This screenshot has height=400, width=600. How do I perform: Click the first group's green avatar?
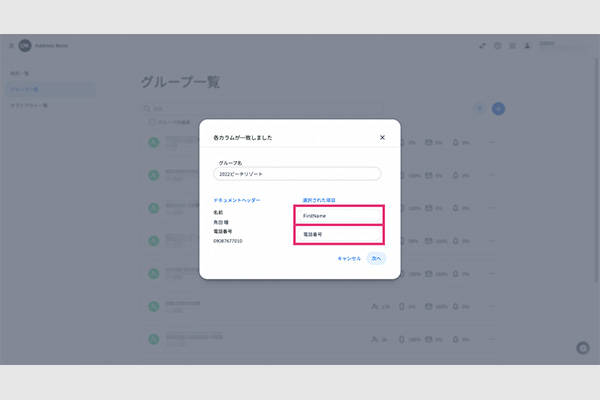(x=153, y=145)
